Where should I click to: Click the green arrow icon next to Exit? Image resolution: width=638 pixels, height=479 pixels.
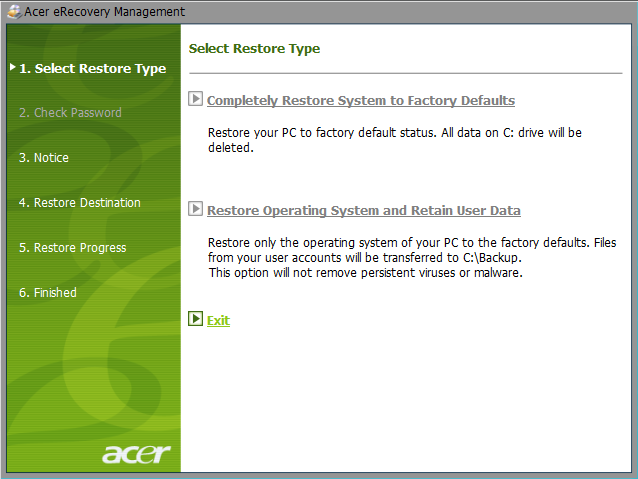pos(195,319)
